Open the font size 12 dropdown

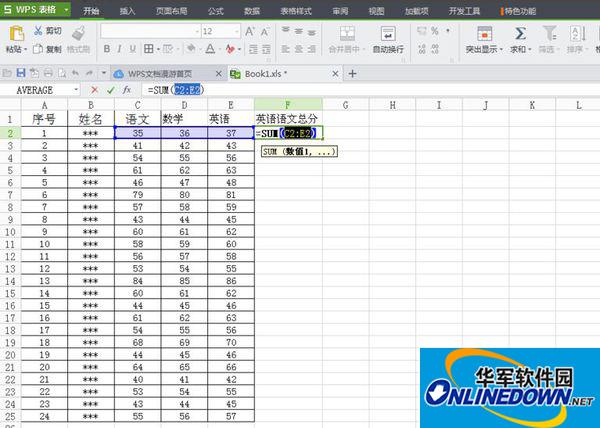237,31
